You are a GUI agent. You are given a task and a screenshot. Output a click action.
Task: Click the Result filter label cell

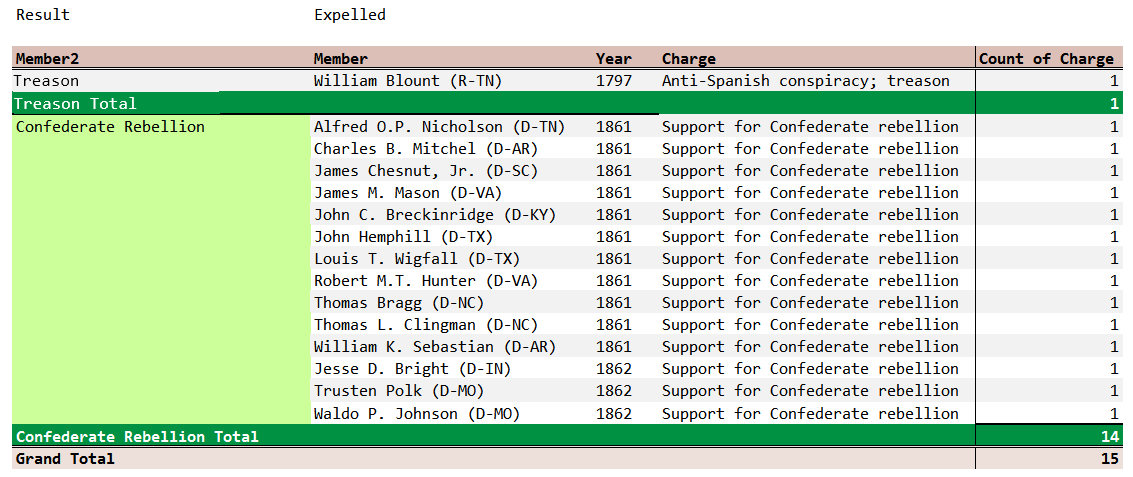(x=43, y=15)
